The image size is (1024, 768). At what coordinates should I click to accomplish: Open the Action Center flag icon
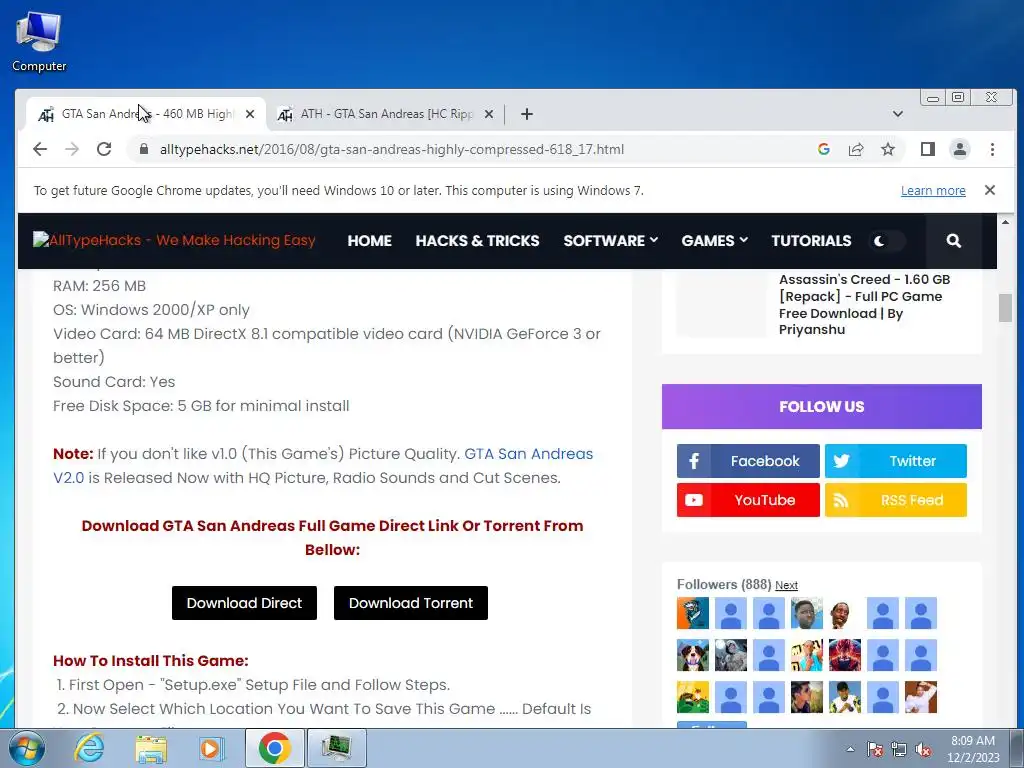(x=874, y=749)
